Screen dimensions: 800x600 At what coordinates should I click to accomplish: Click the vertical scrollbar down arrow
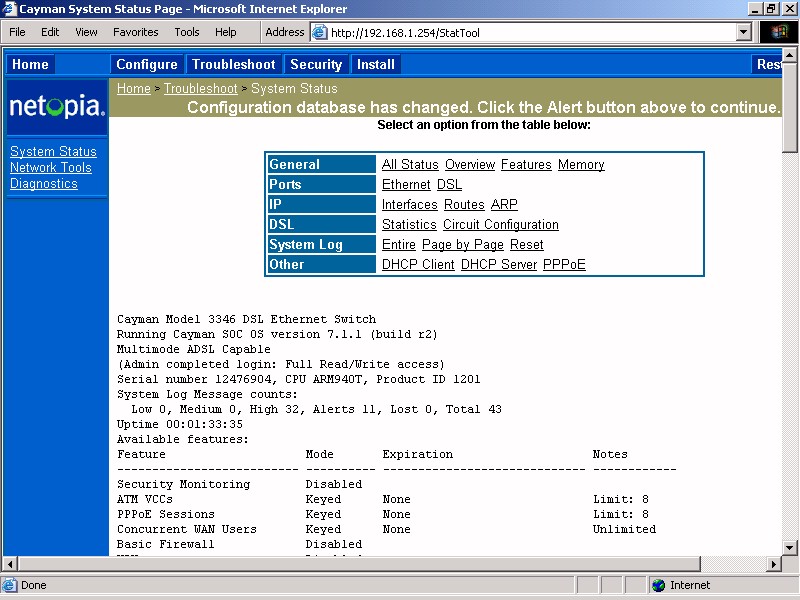tap(790, 547)
